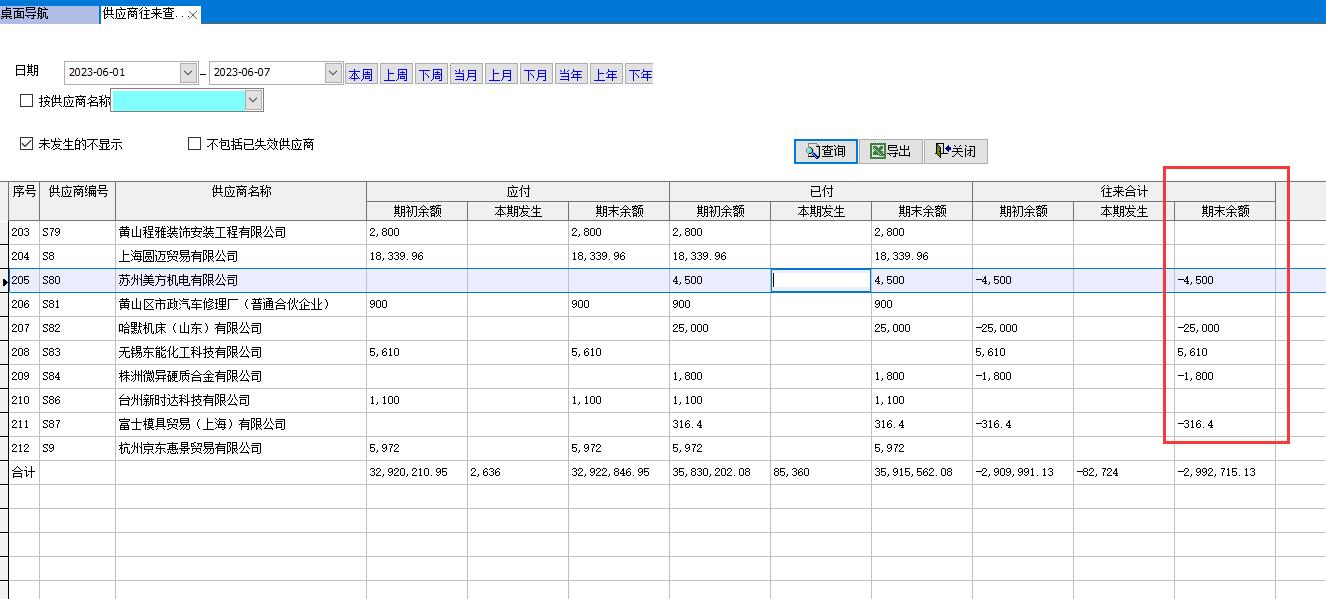Image resolution: width=1326 pixels, height=599 pixels.
Task: Select the 供应商往来查询 tab
Action: tap(142, 14)
